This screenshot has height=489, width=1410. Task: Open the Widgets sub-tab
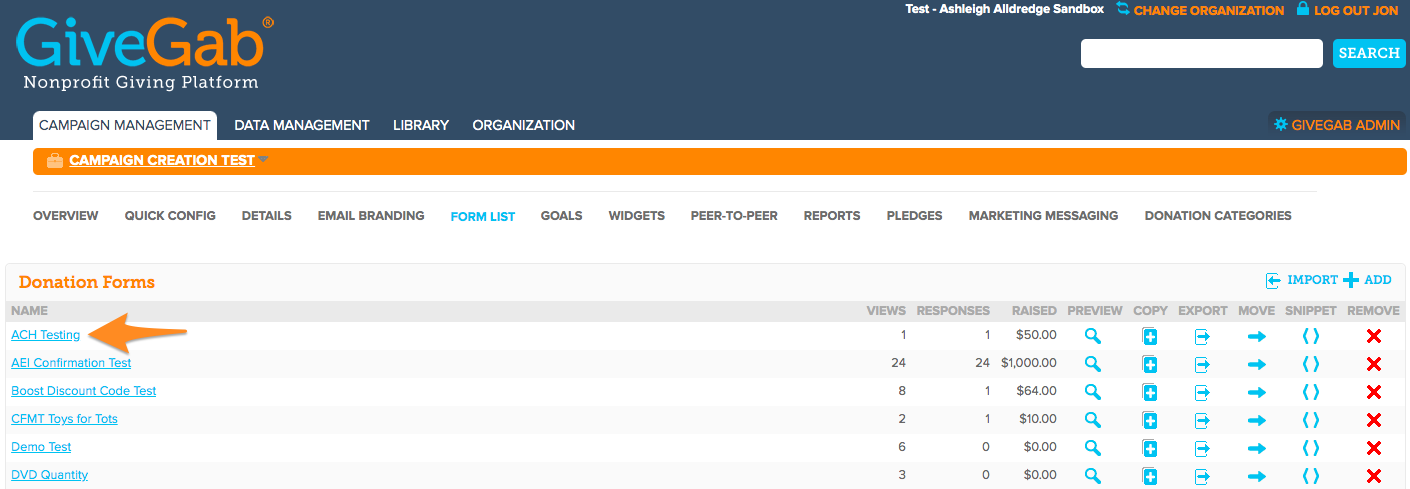637,216
